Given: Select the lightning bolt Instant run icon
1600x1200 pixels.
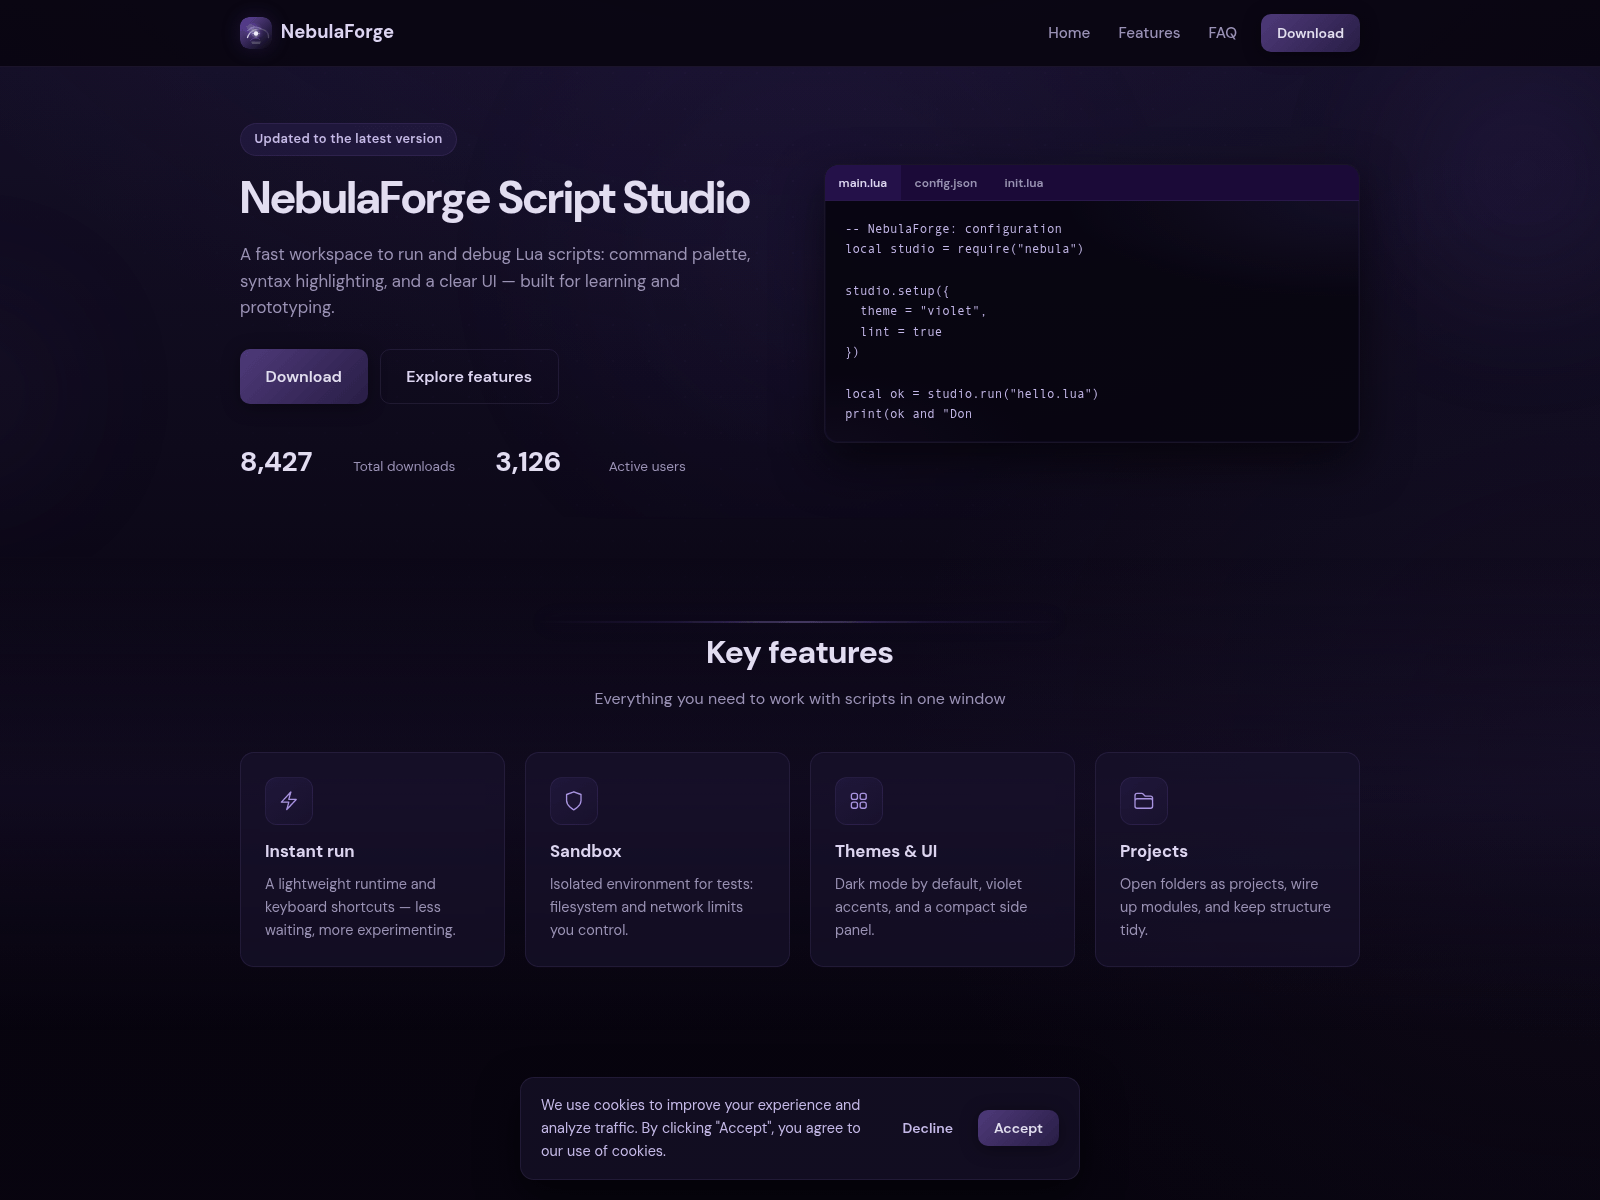Looking at the screenshot, I should pyautogui.click(x=289, y=800).
